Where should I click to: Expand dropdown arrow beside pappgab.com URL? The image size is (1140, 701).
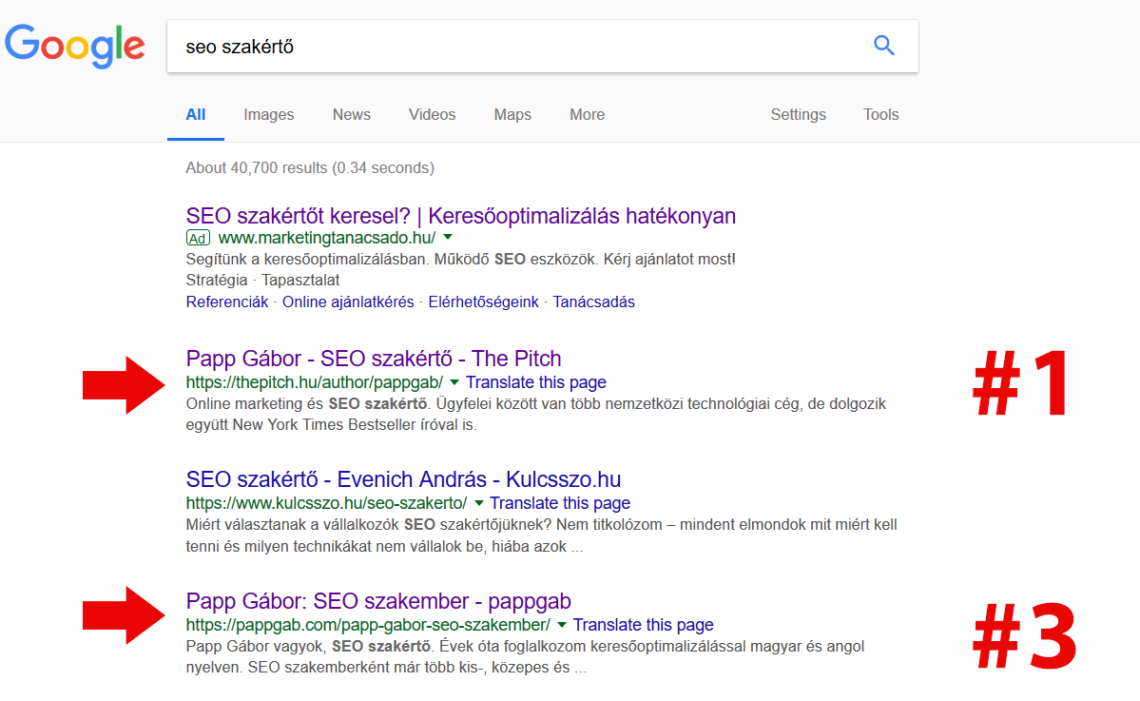coord(561,625)
